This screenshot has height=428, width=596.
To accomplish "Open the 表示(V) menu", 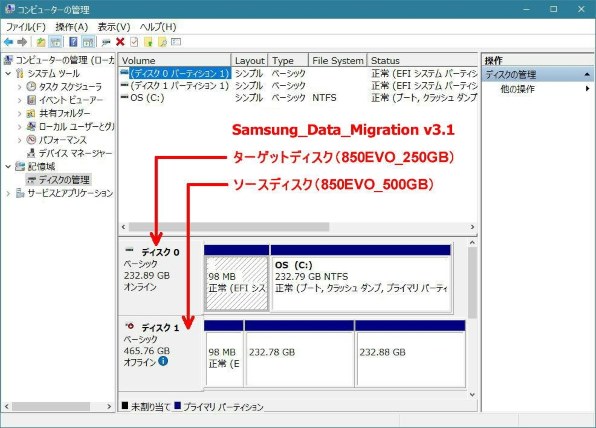I will point(114,27).
